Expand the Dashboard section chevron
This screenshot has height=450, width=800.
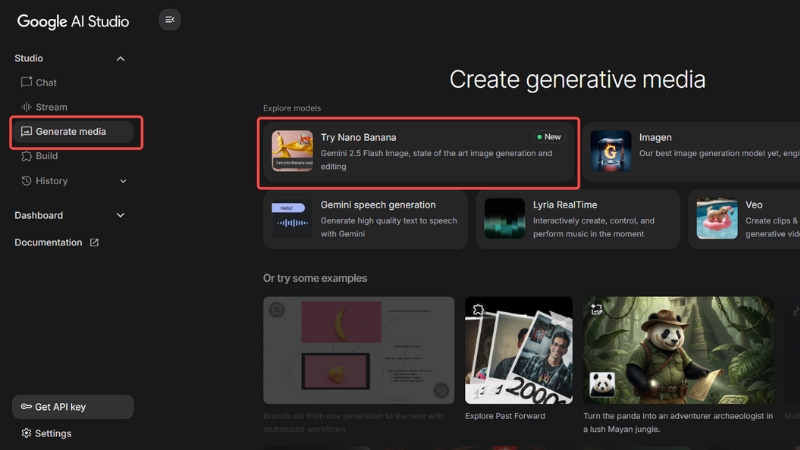(121, 215)
